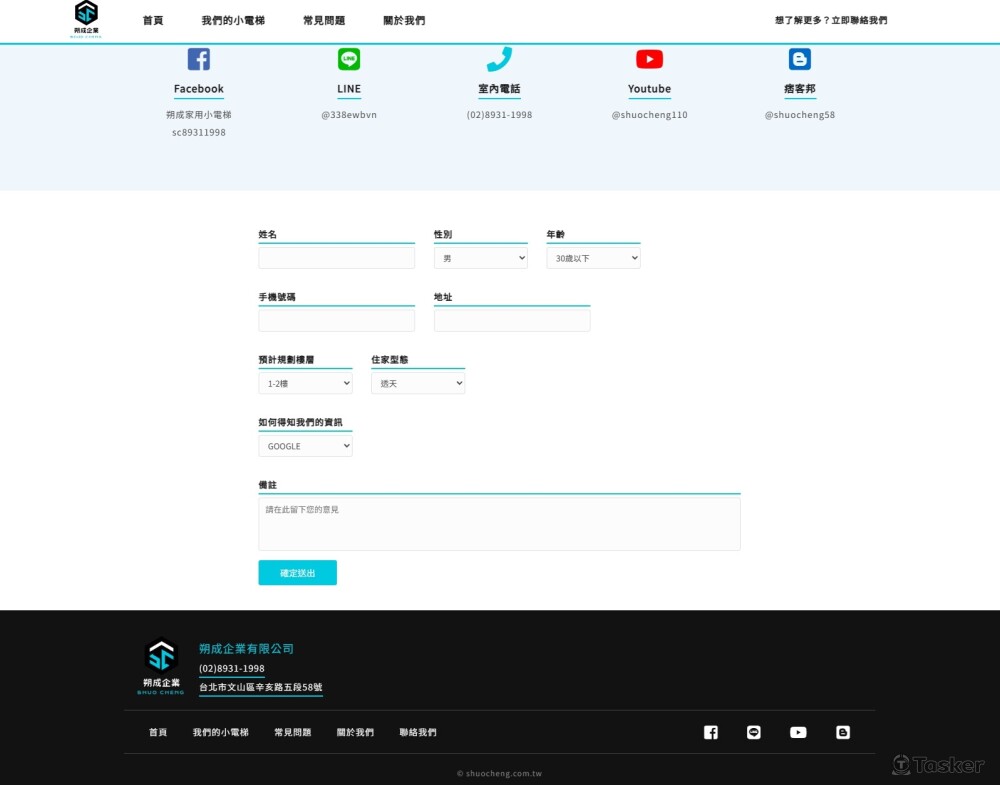Viewport: 1000px width, 785px height.
Task: Open the 性別 gender dropdown
Action: pyautogui.click(x=480, y=258)
